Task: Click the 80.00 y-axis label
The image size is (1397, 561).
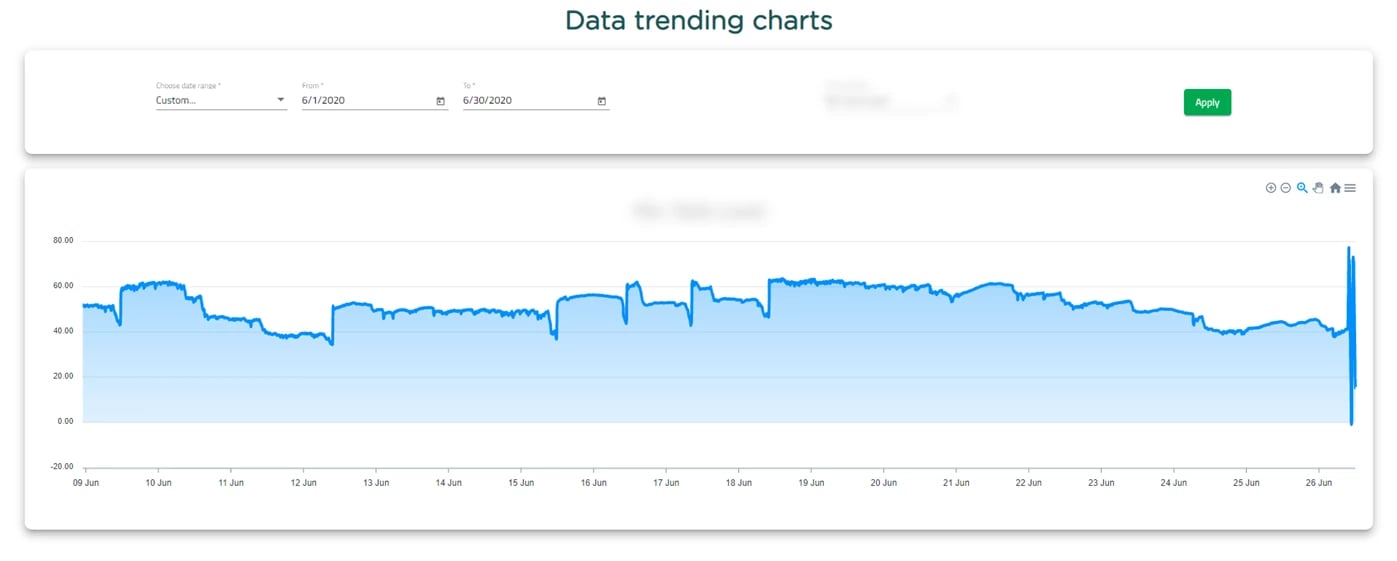Action: click(x=63, y=241)
